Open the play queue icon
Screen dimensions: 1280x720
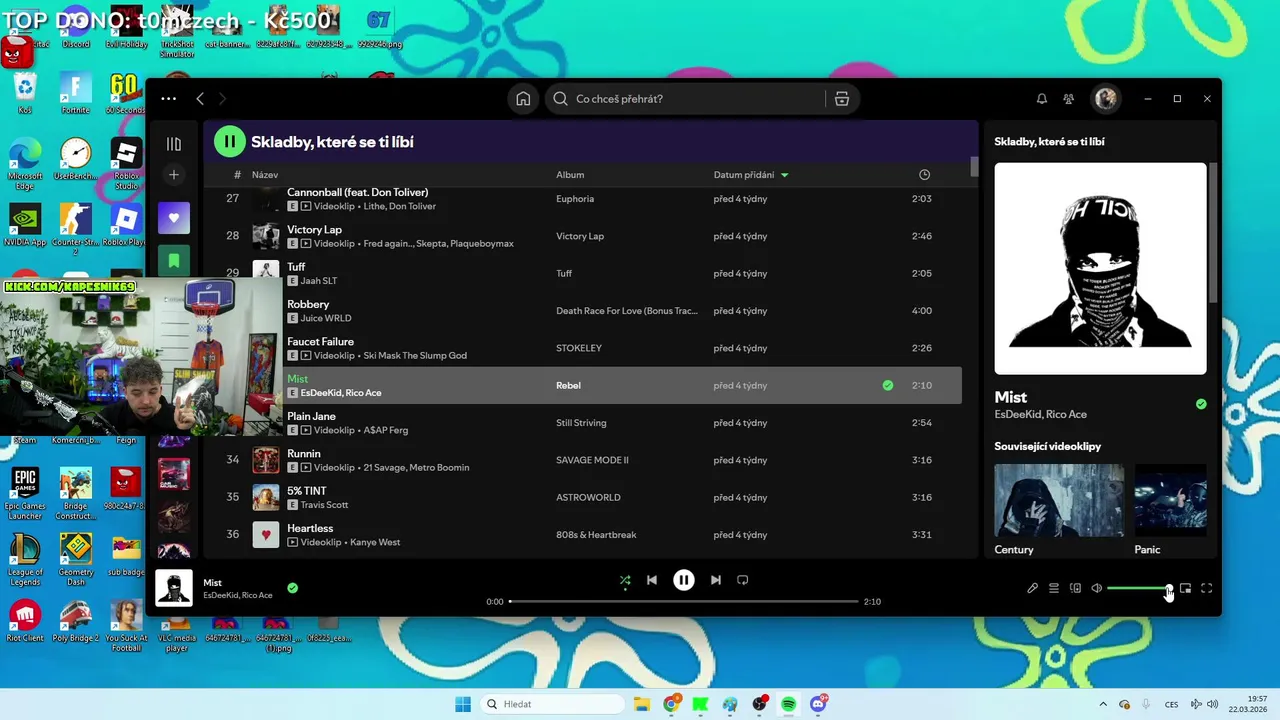[x=1054, y=588]
